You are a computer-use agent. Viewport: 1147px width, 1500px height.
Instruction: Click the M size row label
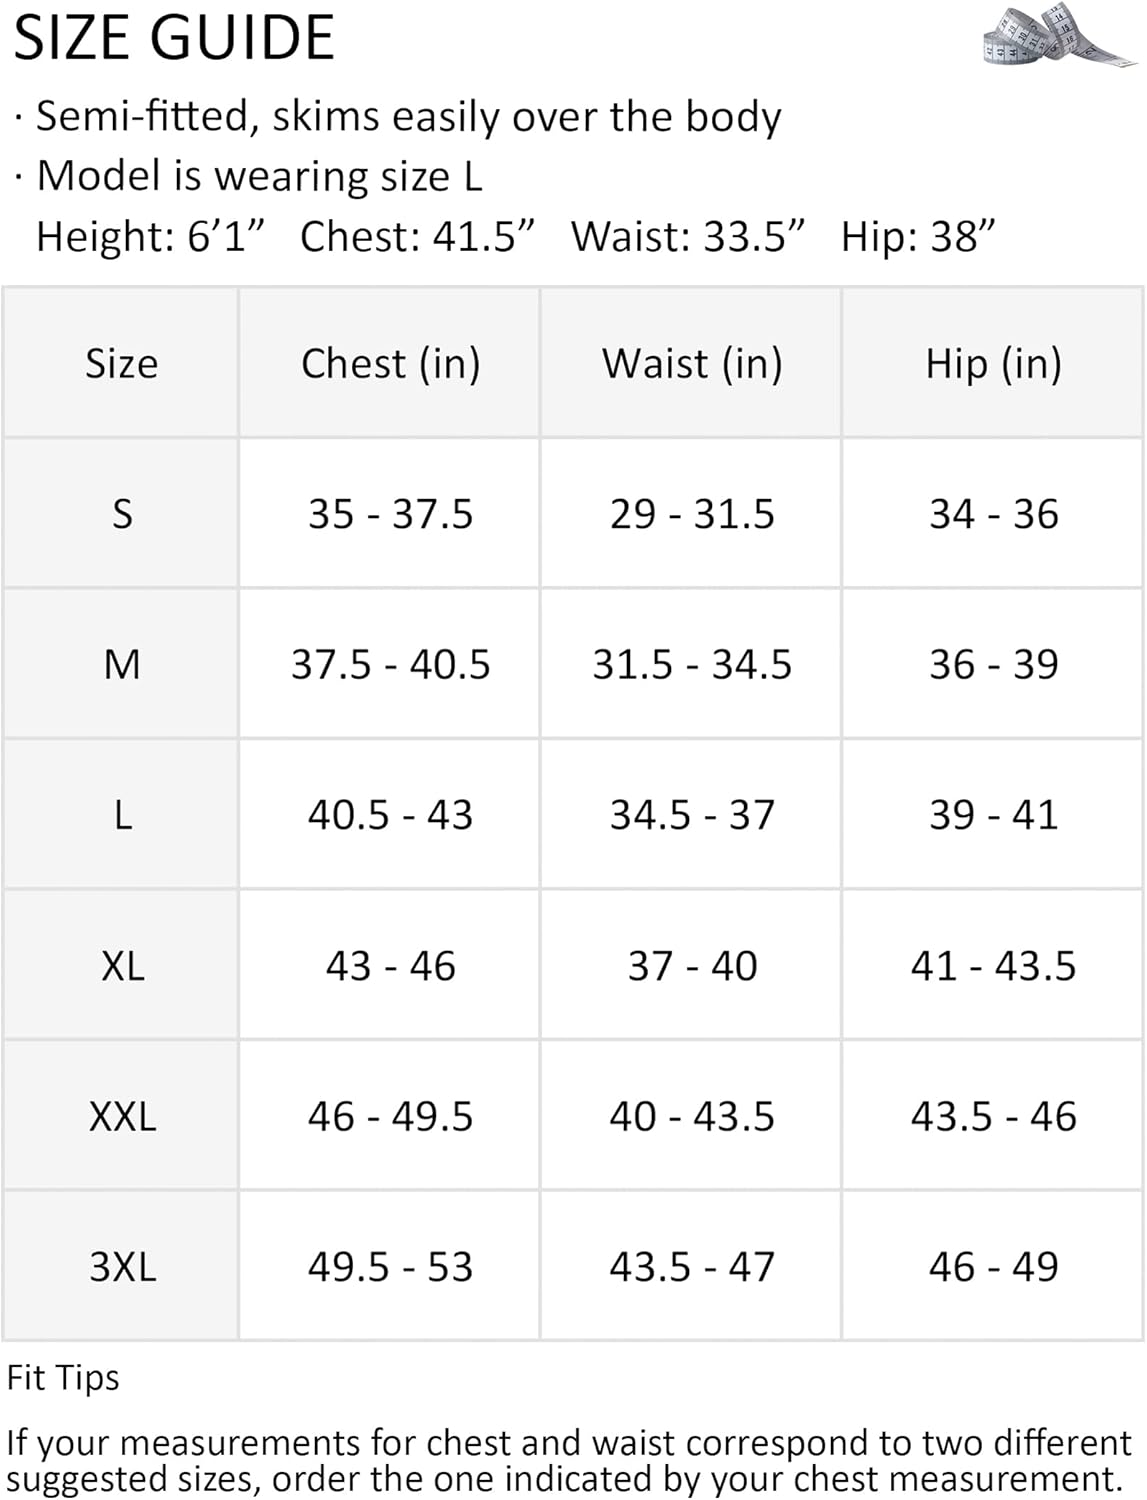click(x=122, y=664)
